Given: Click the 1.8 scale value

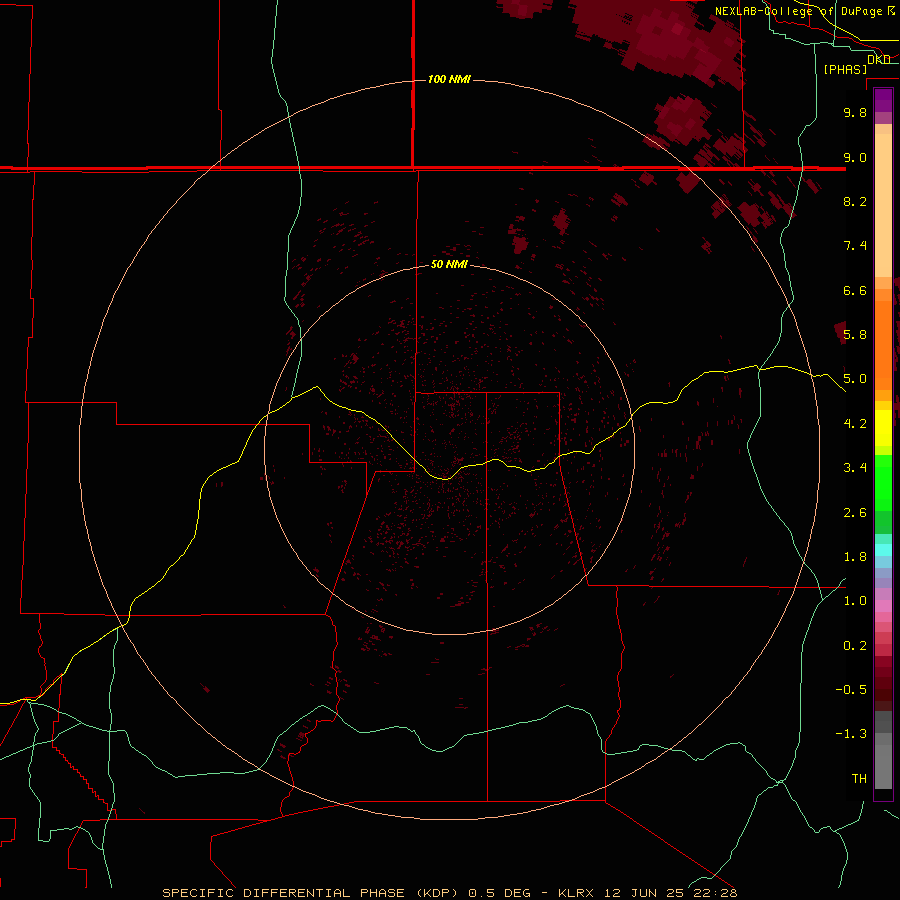Looking at the screenshot, I should coord(855,557).
